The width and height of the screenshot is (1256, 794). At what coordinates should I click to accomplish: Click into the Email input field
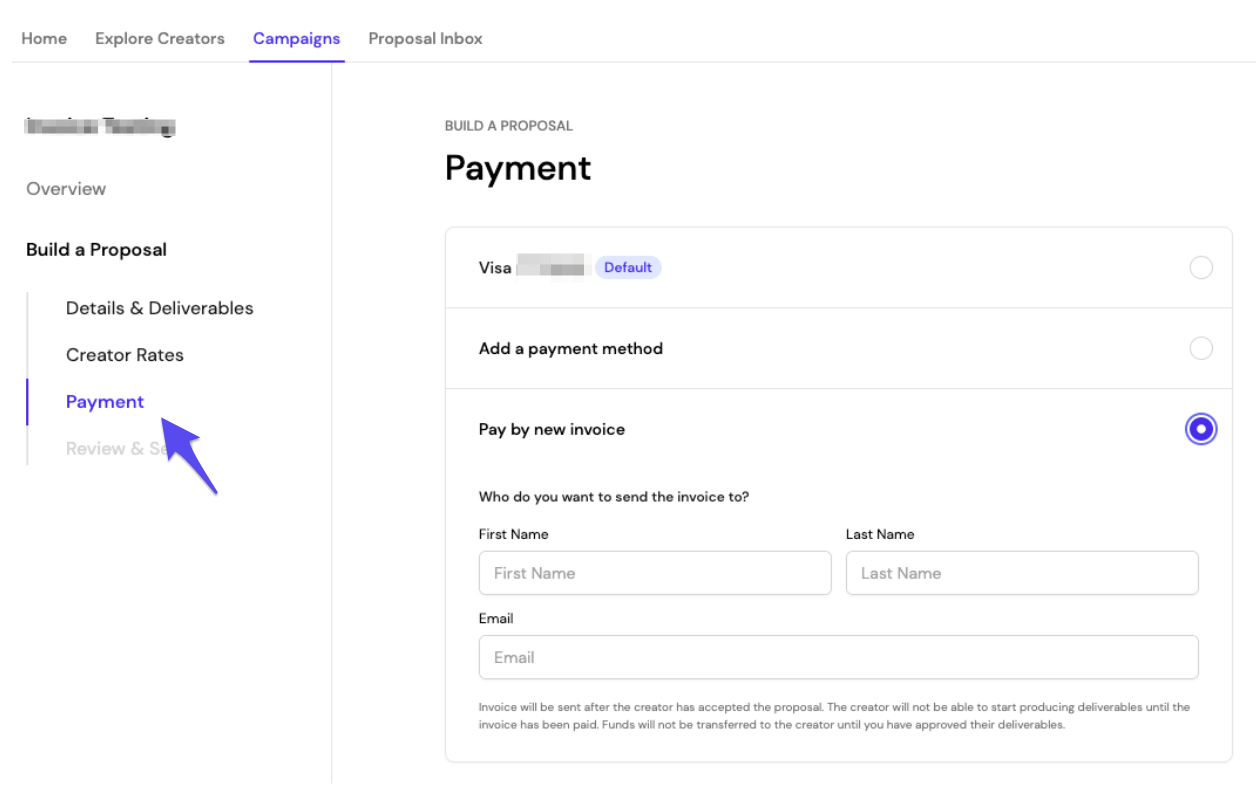click(x=838, y=657)
